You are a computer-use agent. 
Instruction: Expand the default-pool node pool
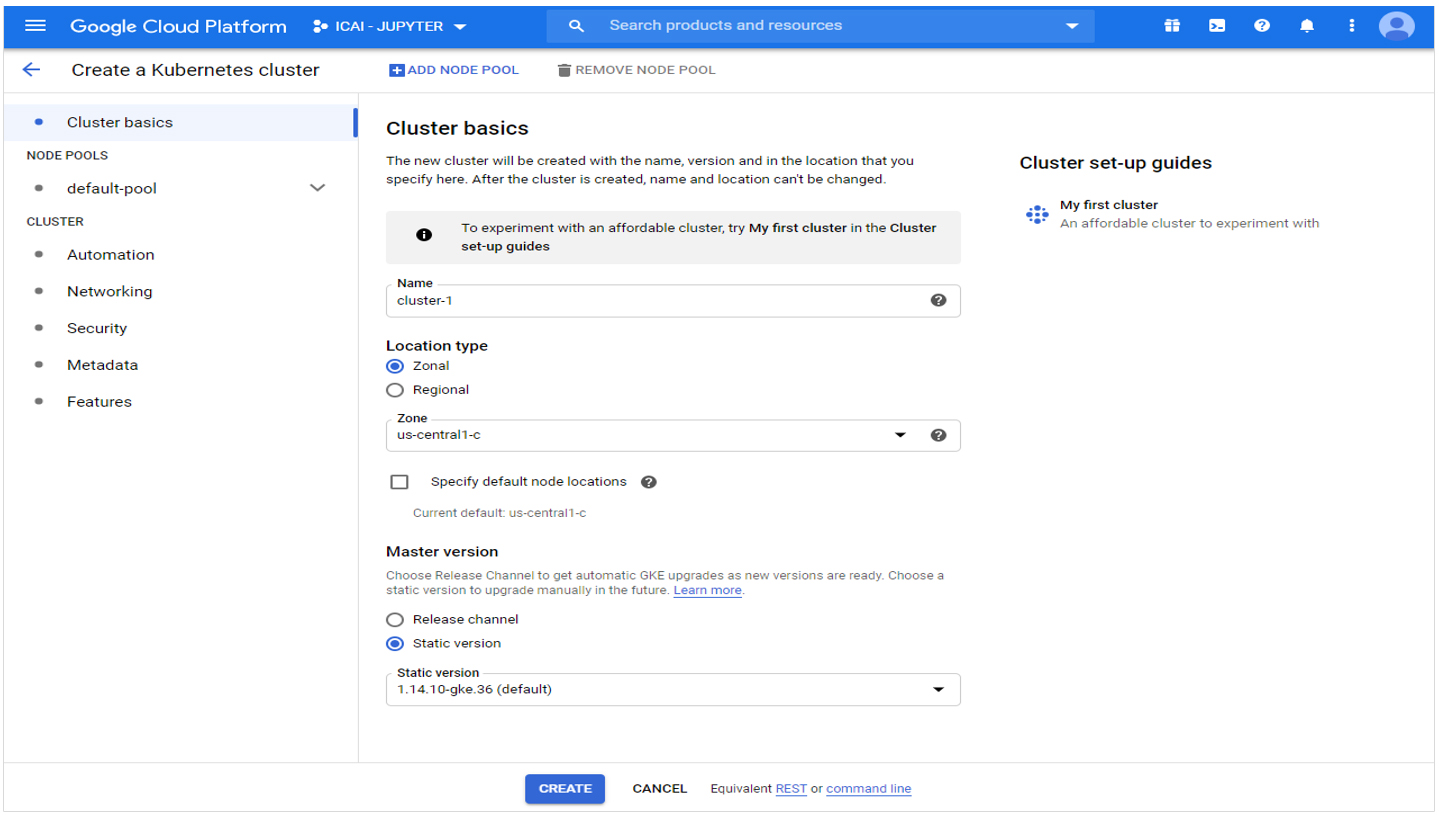tap(317, 188)
